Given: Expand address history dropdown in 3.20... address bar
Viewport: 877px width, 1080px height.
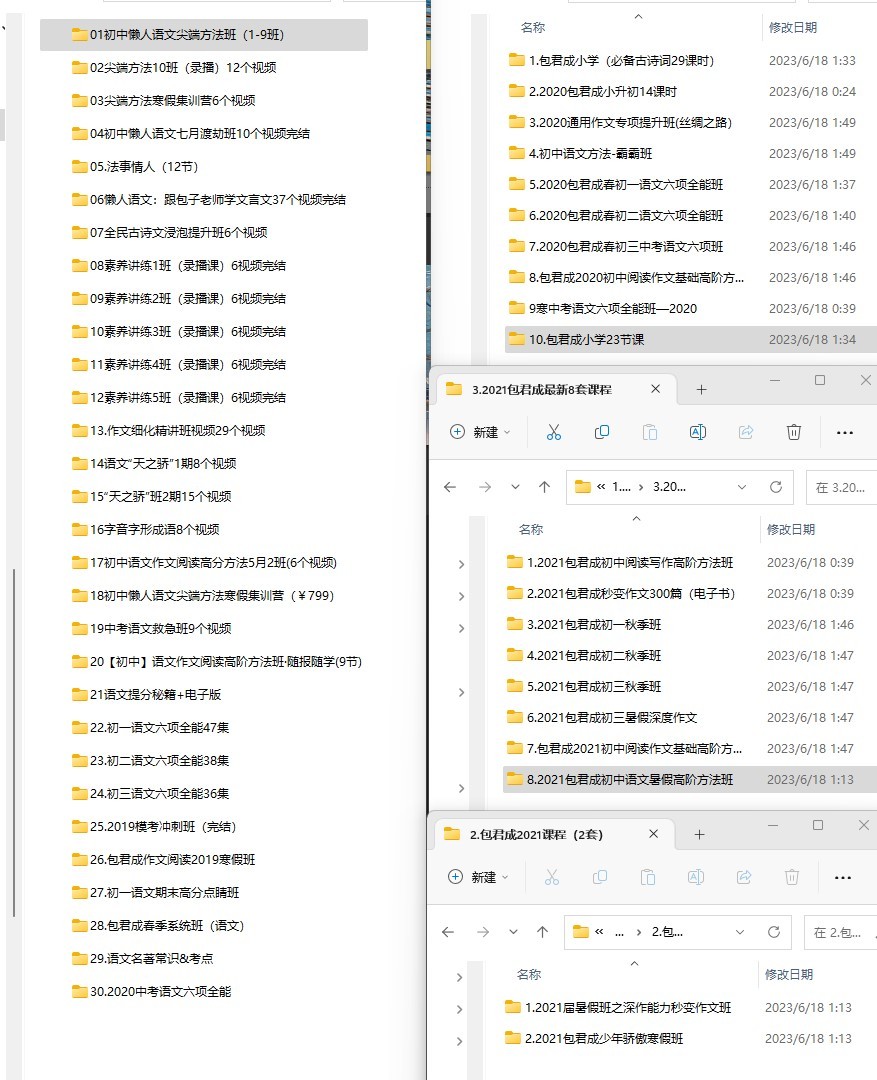Looking at the screenshot, I should point(742,487).
